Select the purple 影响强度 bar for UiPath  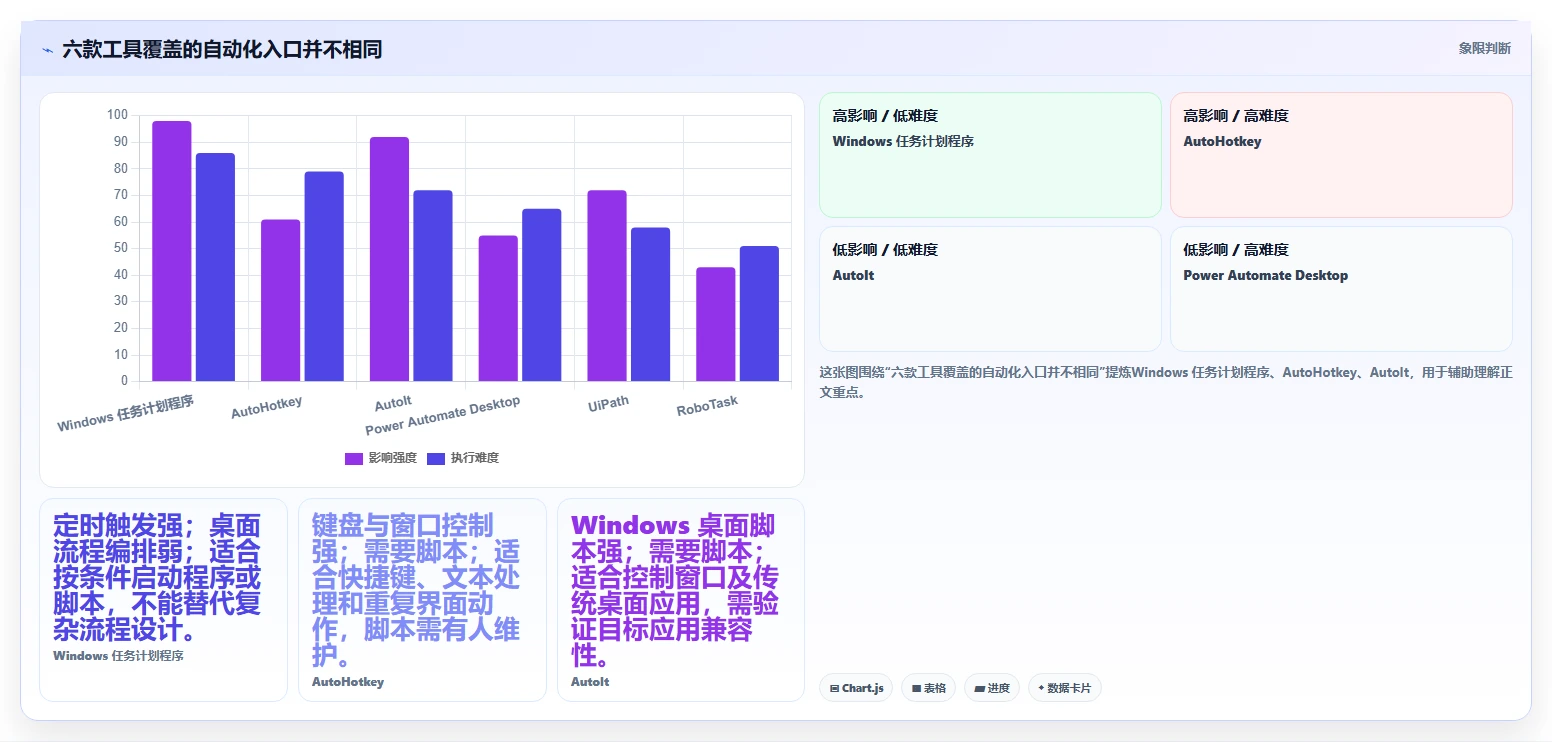[x=607, y=286]
